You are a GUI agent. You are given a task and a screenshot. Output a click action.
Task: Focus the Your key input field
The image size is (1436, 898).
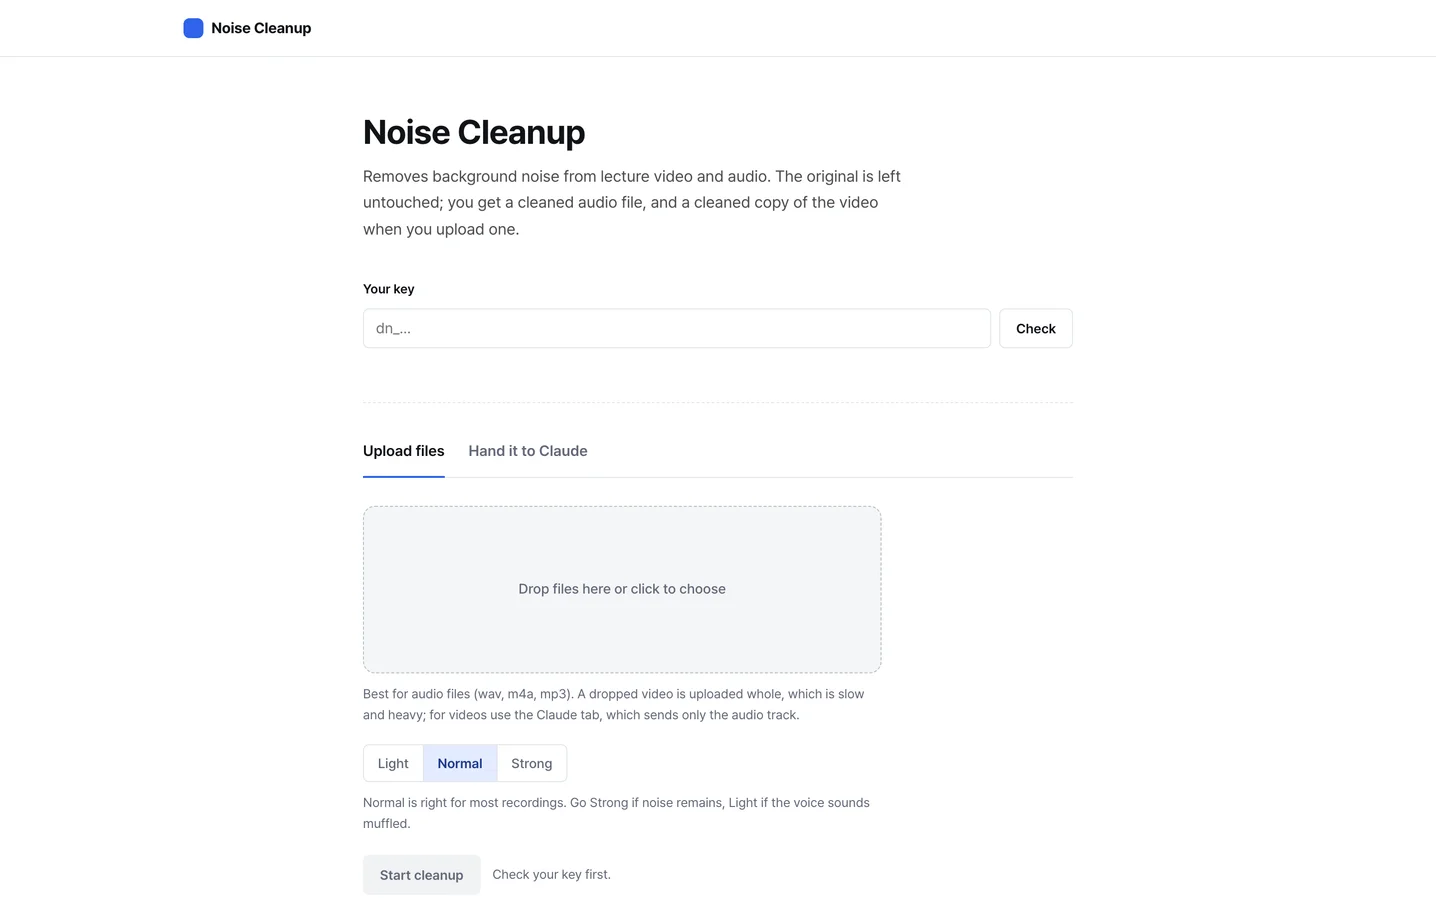(676, 328)
